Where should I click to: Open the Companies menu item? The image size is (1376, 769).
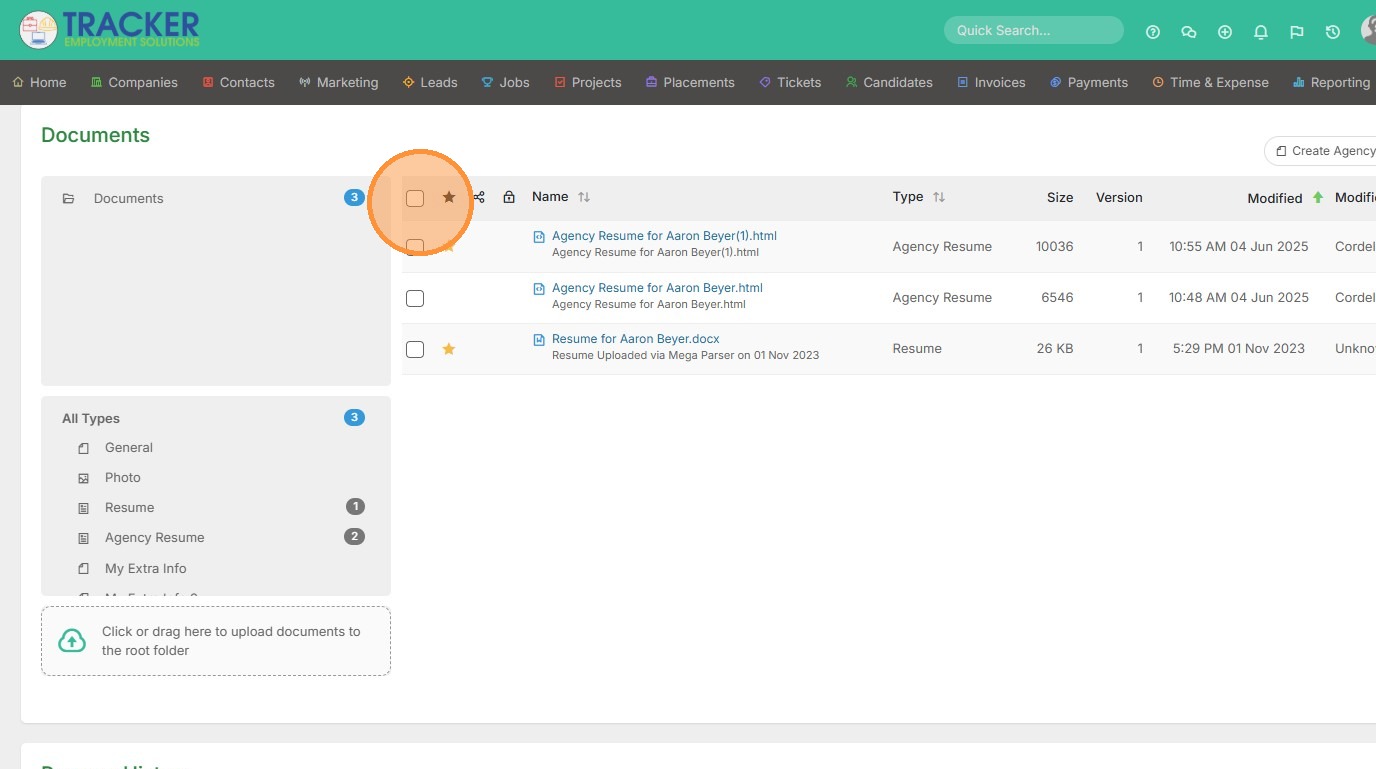click(134, 82)
